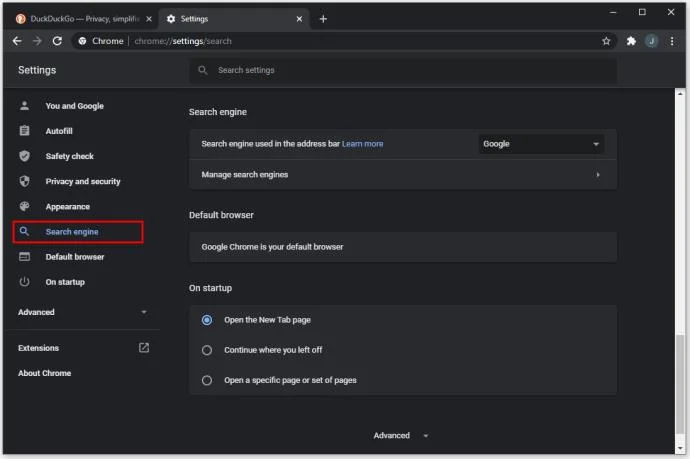Click the On startup power icon
The image size is (690, 459).
(24, 282)
